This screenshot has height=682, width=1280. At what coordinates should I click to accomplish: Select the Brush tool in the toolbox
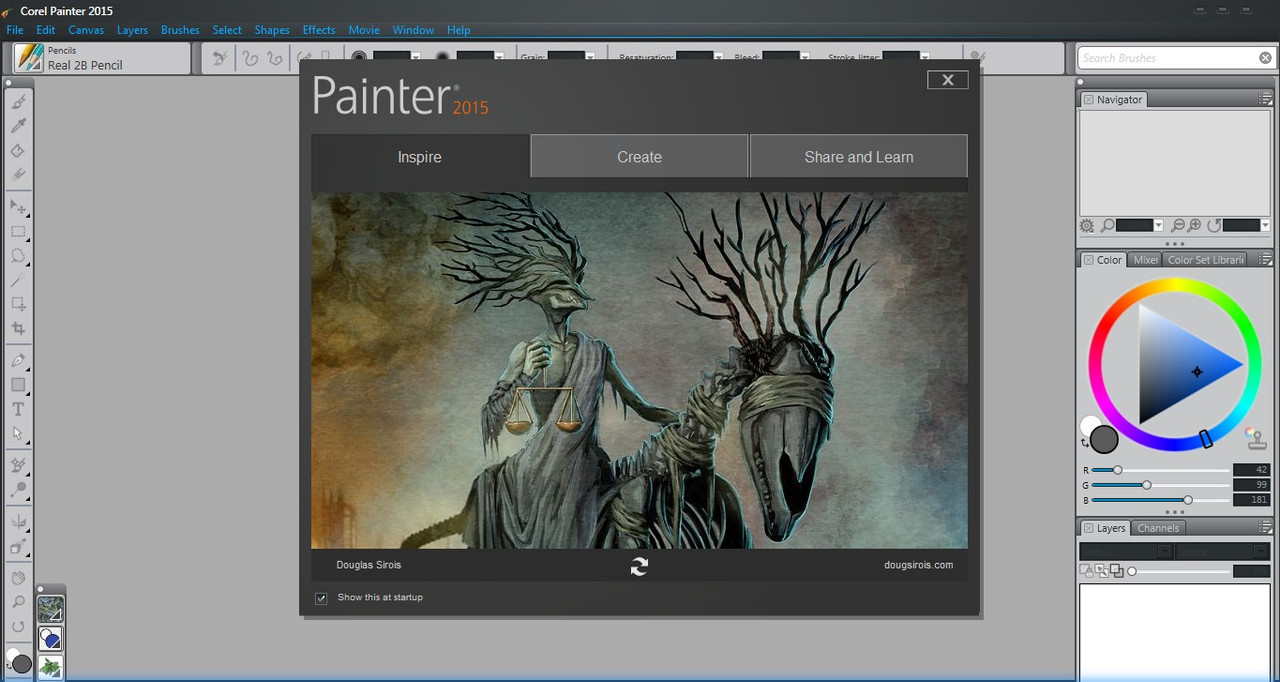(18, 102)
